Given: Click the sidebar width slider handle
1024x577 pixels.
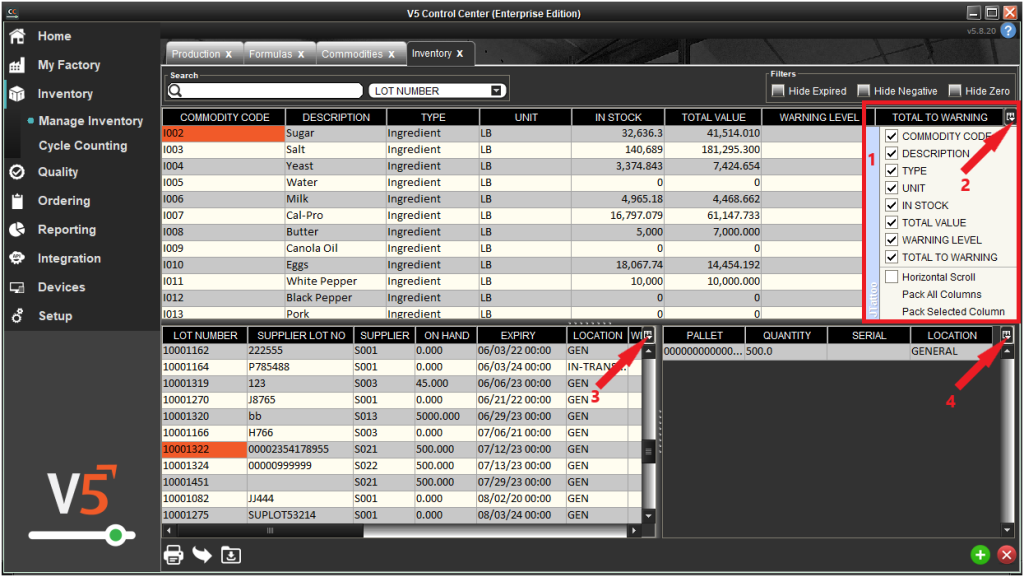Looking at the screenshot, I should click(x=116, y=535).
